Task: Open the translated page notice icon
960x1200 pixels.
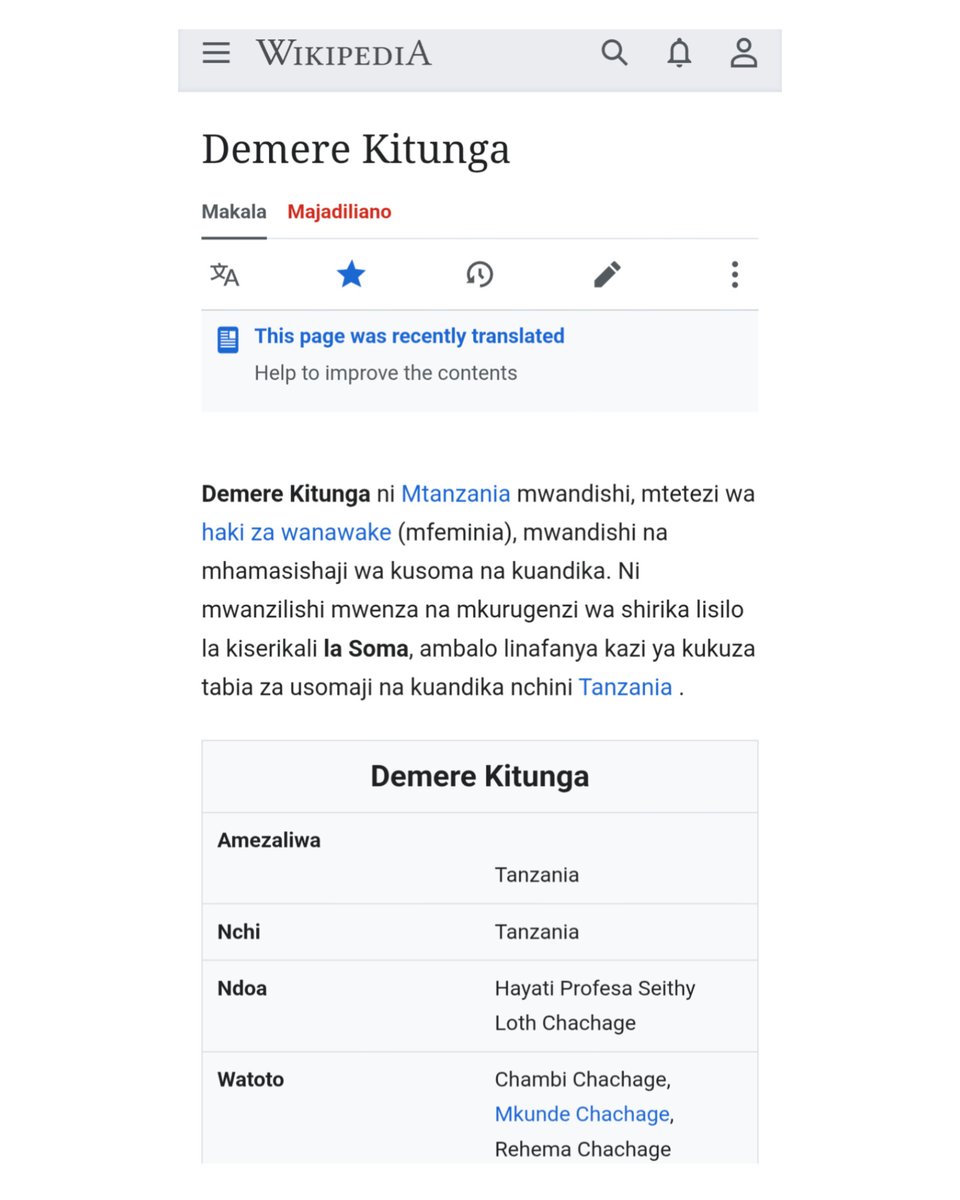Action: tap(227, 339)
